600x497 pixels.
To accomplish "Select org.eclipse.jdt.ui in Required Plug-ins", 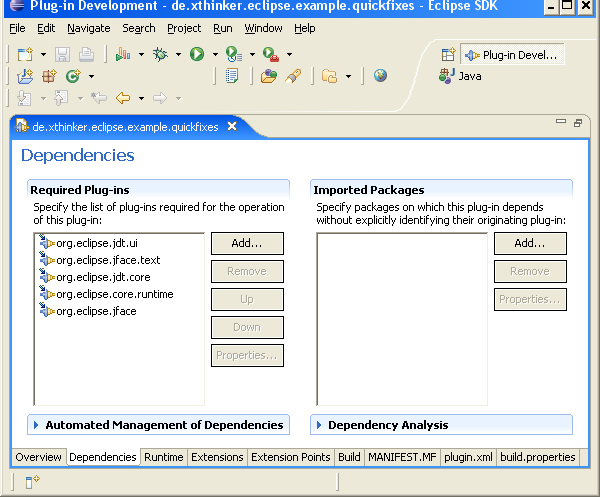I will [x=88, y=243].
